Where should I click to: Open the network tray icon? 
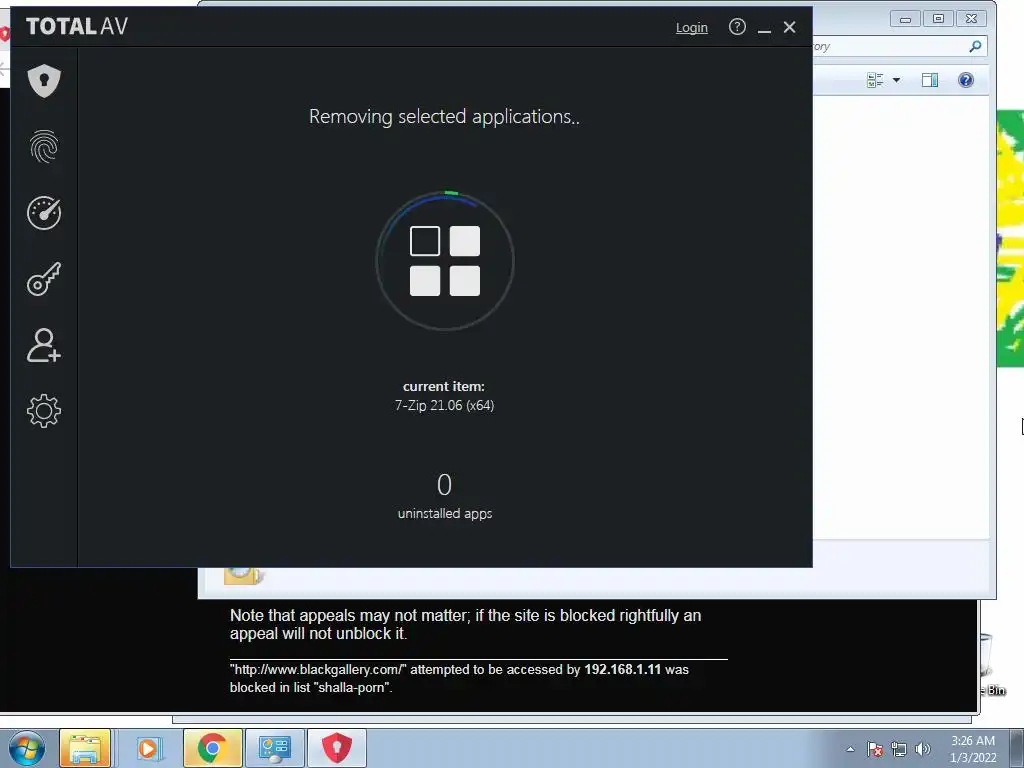(899, 749)
